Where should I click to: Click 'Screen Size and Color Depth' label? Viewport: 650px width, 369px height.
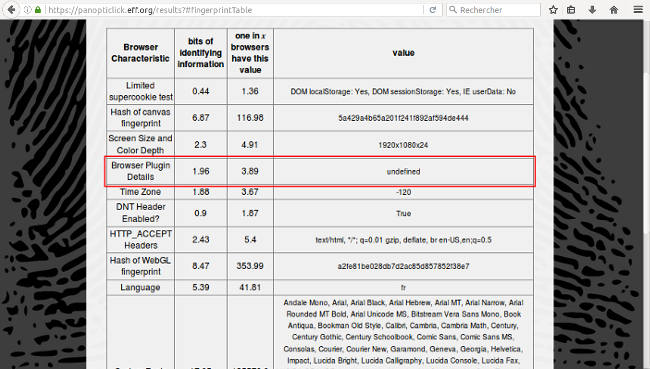pyautogui.click(x=141, y=144)
